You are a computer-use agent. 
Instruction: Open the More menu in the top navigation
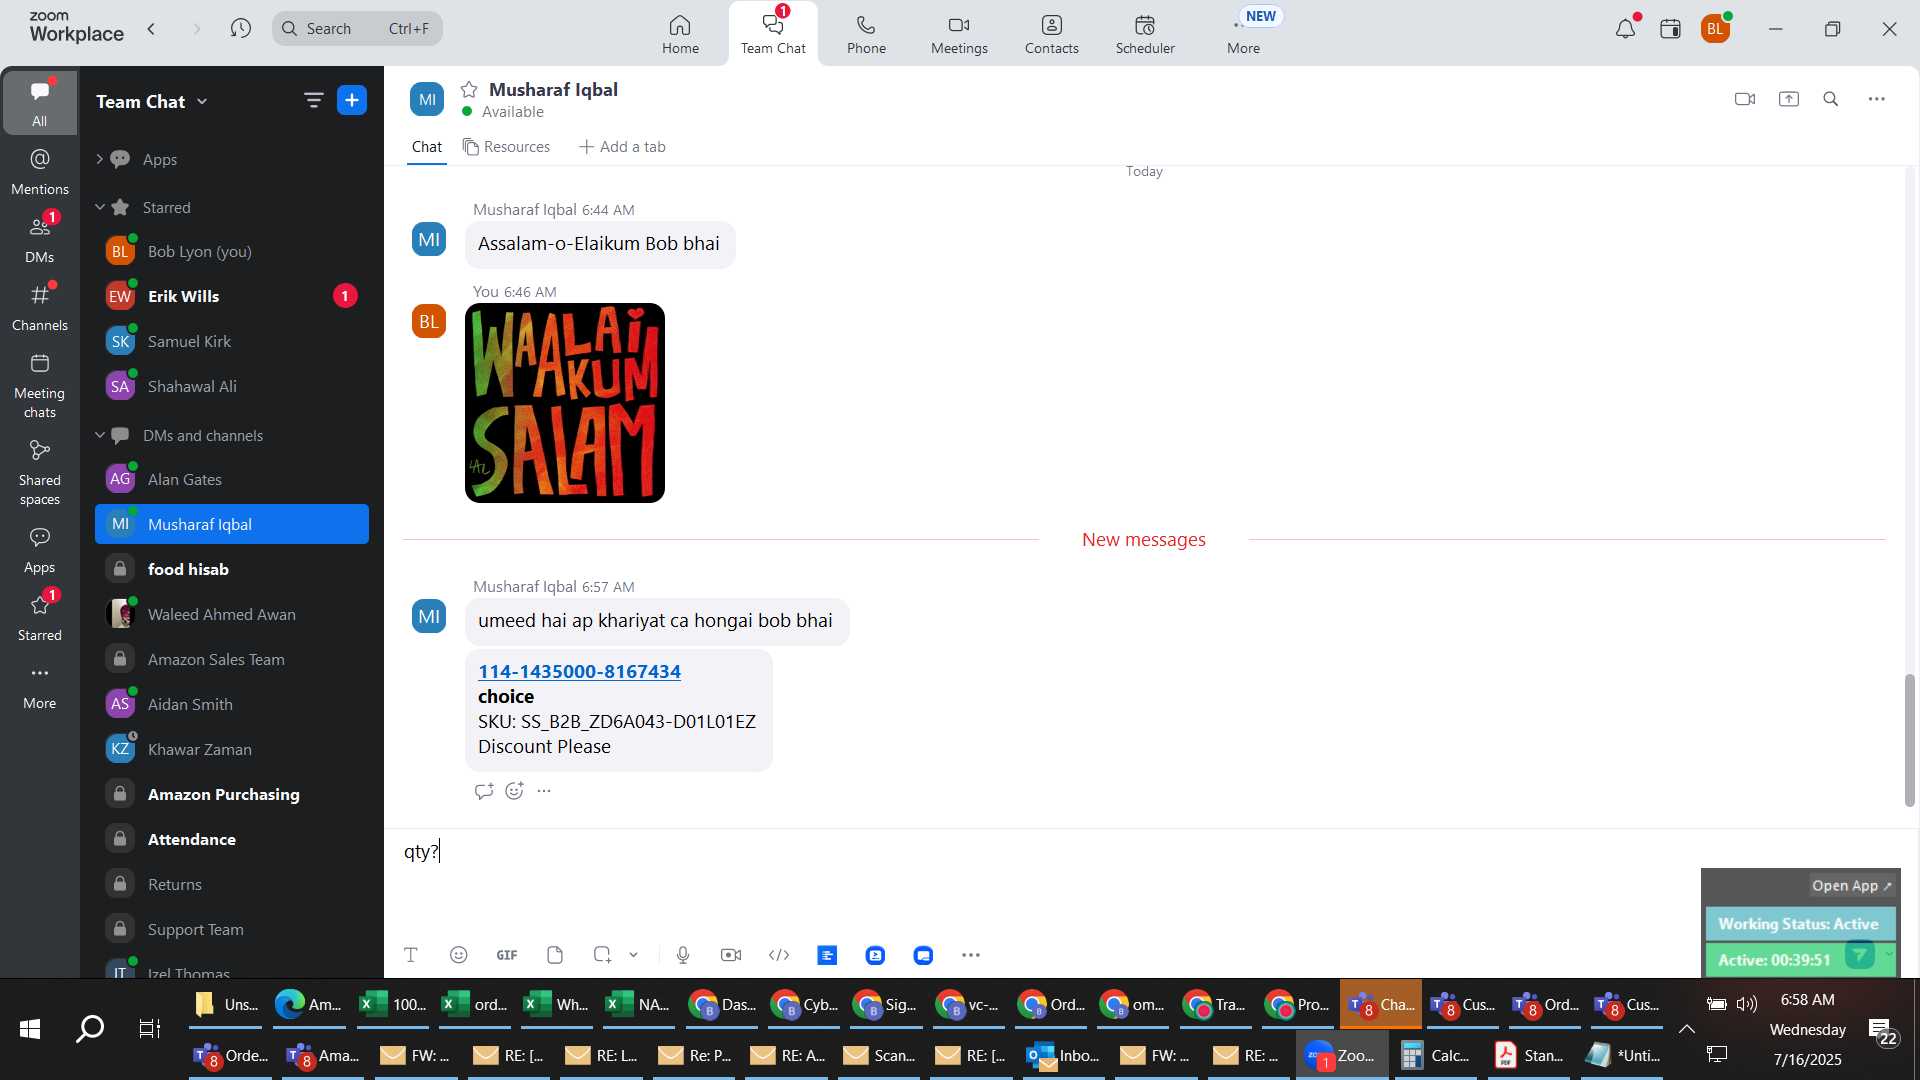(x=1243, y=33)
